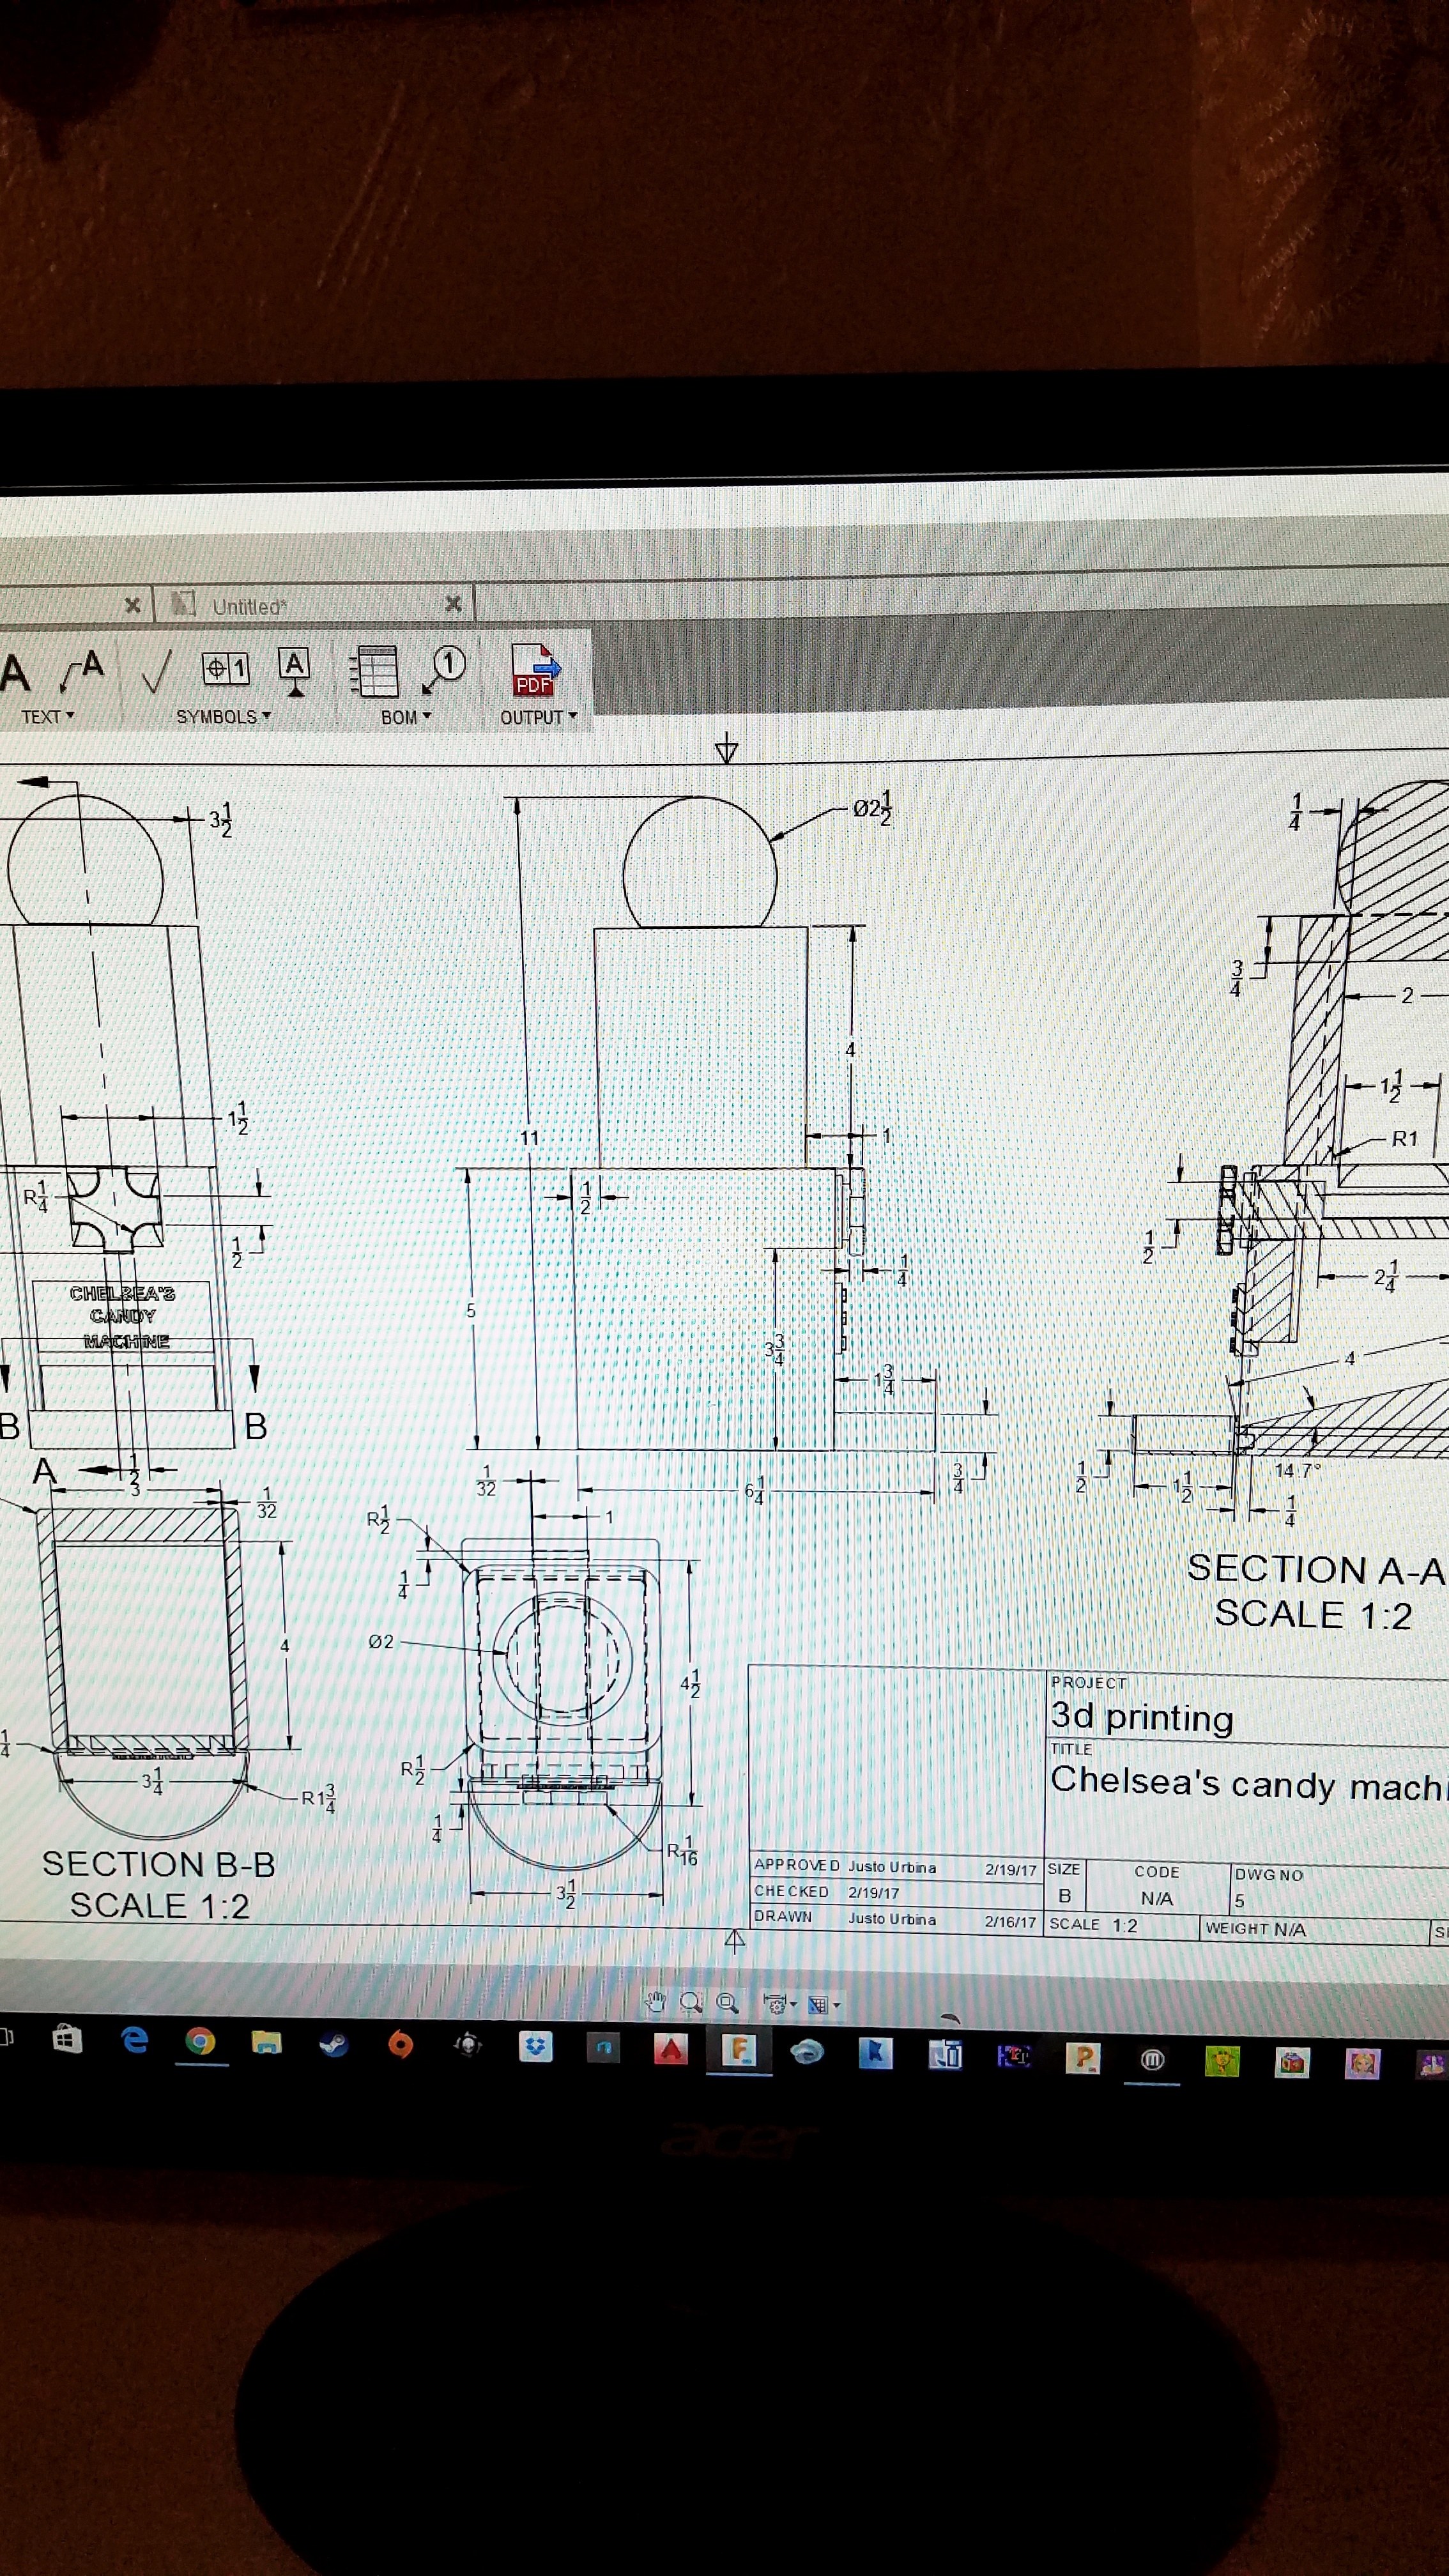This screenshot has width=1449, height=2576.
Task: Activate the Pan hand tool
Action: coord(655,2002)
